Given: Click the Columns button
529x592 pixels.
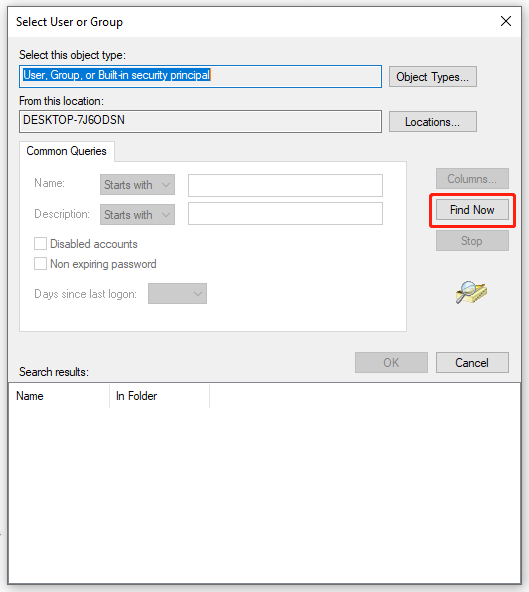Looking at the screenshot, I should click(472, 179).
